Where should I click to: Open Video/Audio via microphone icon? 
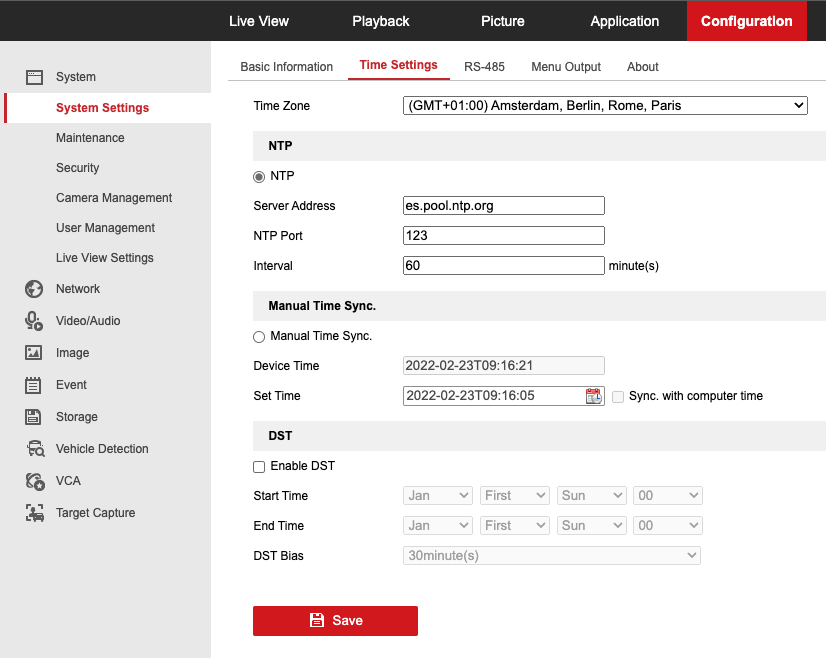[x=34, y=321]
